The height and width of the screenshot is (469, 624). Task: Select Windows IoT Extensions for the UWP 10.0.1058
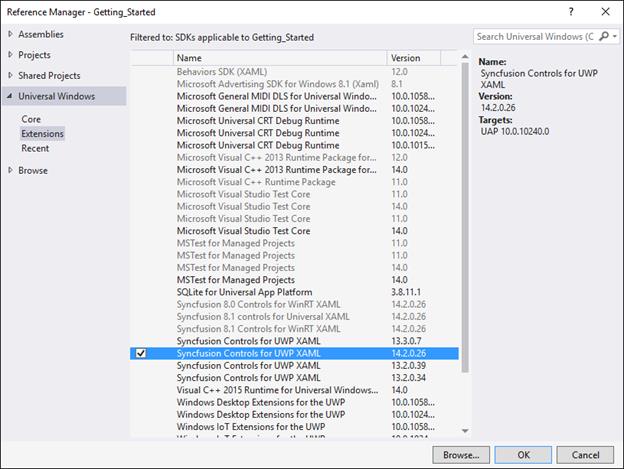(294, 427)
